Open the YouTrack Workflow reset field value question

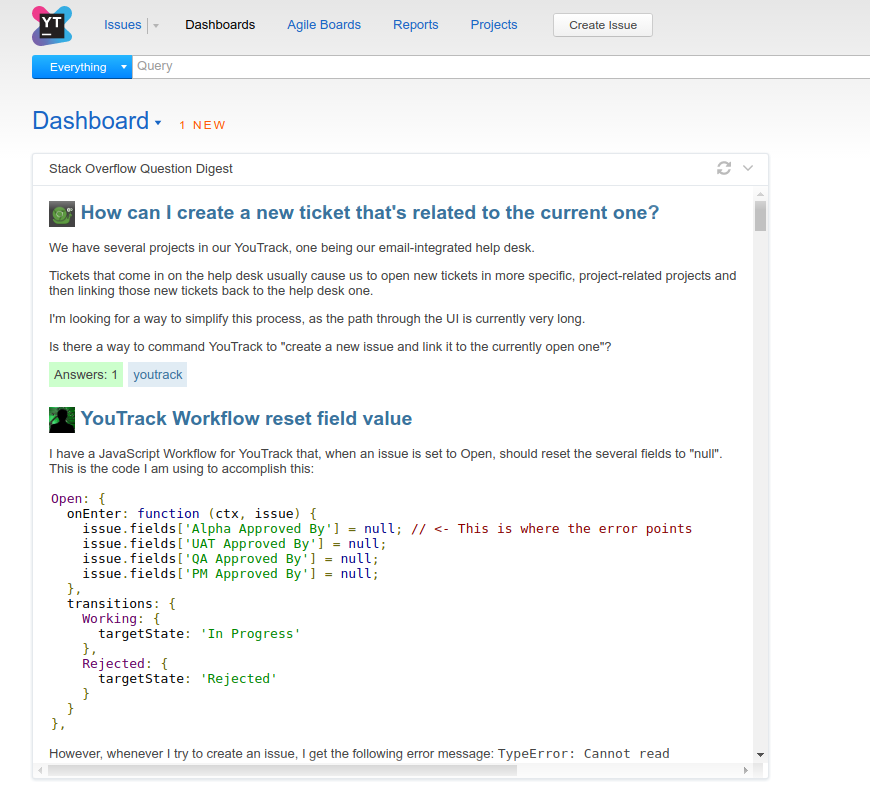point(246,418)
